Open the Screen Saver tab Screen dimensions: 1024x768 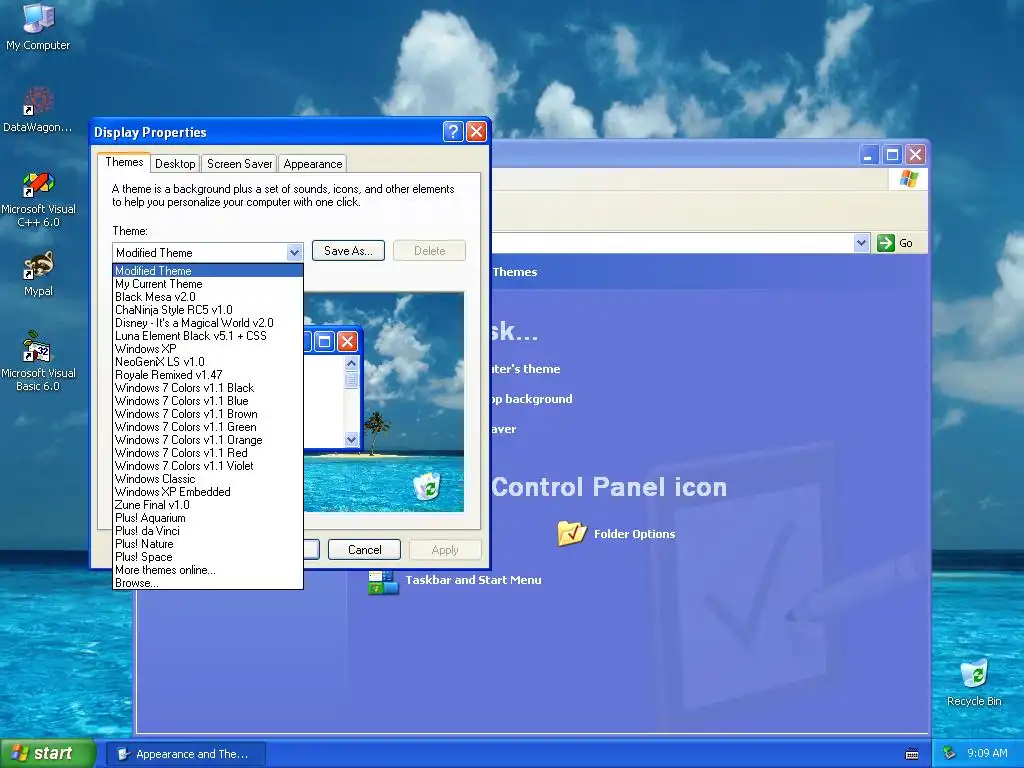[239, 163]
